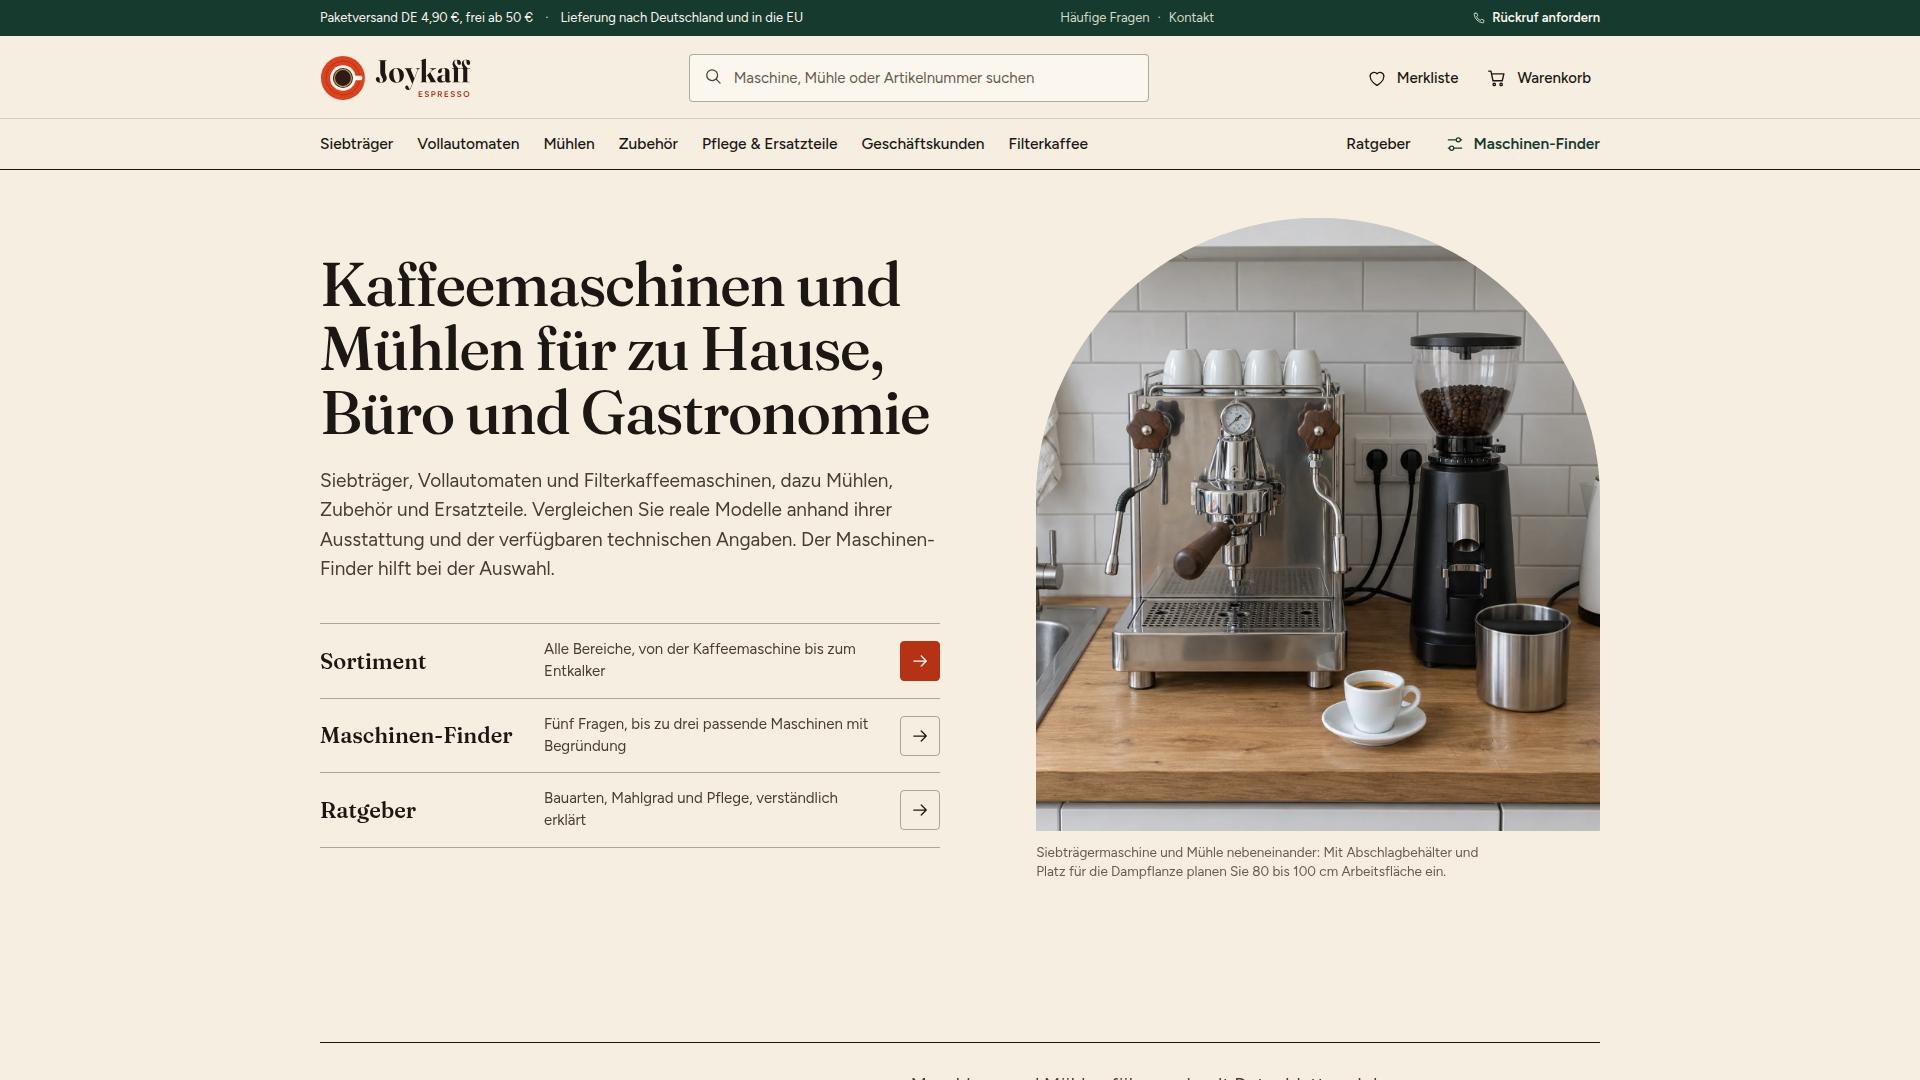Click the 'Alle Bereiche, von der Kaffeemaschine' description
1920x1080 pixels.
(x=700, y=660)
